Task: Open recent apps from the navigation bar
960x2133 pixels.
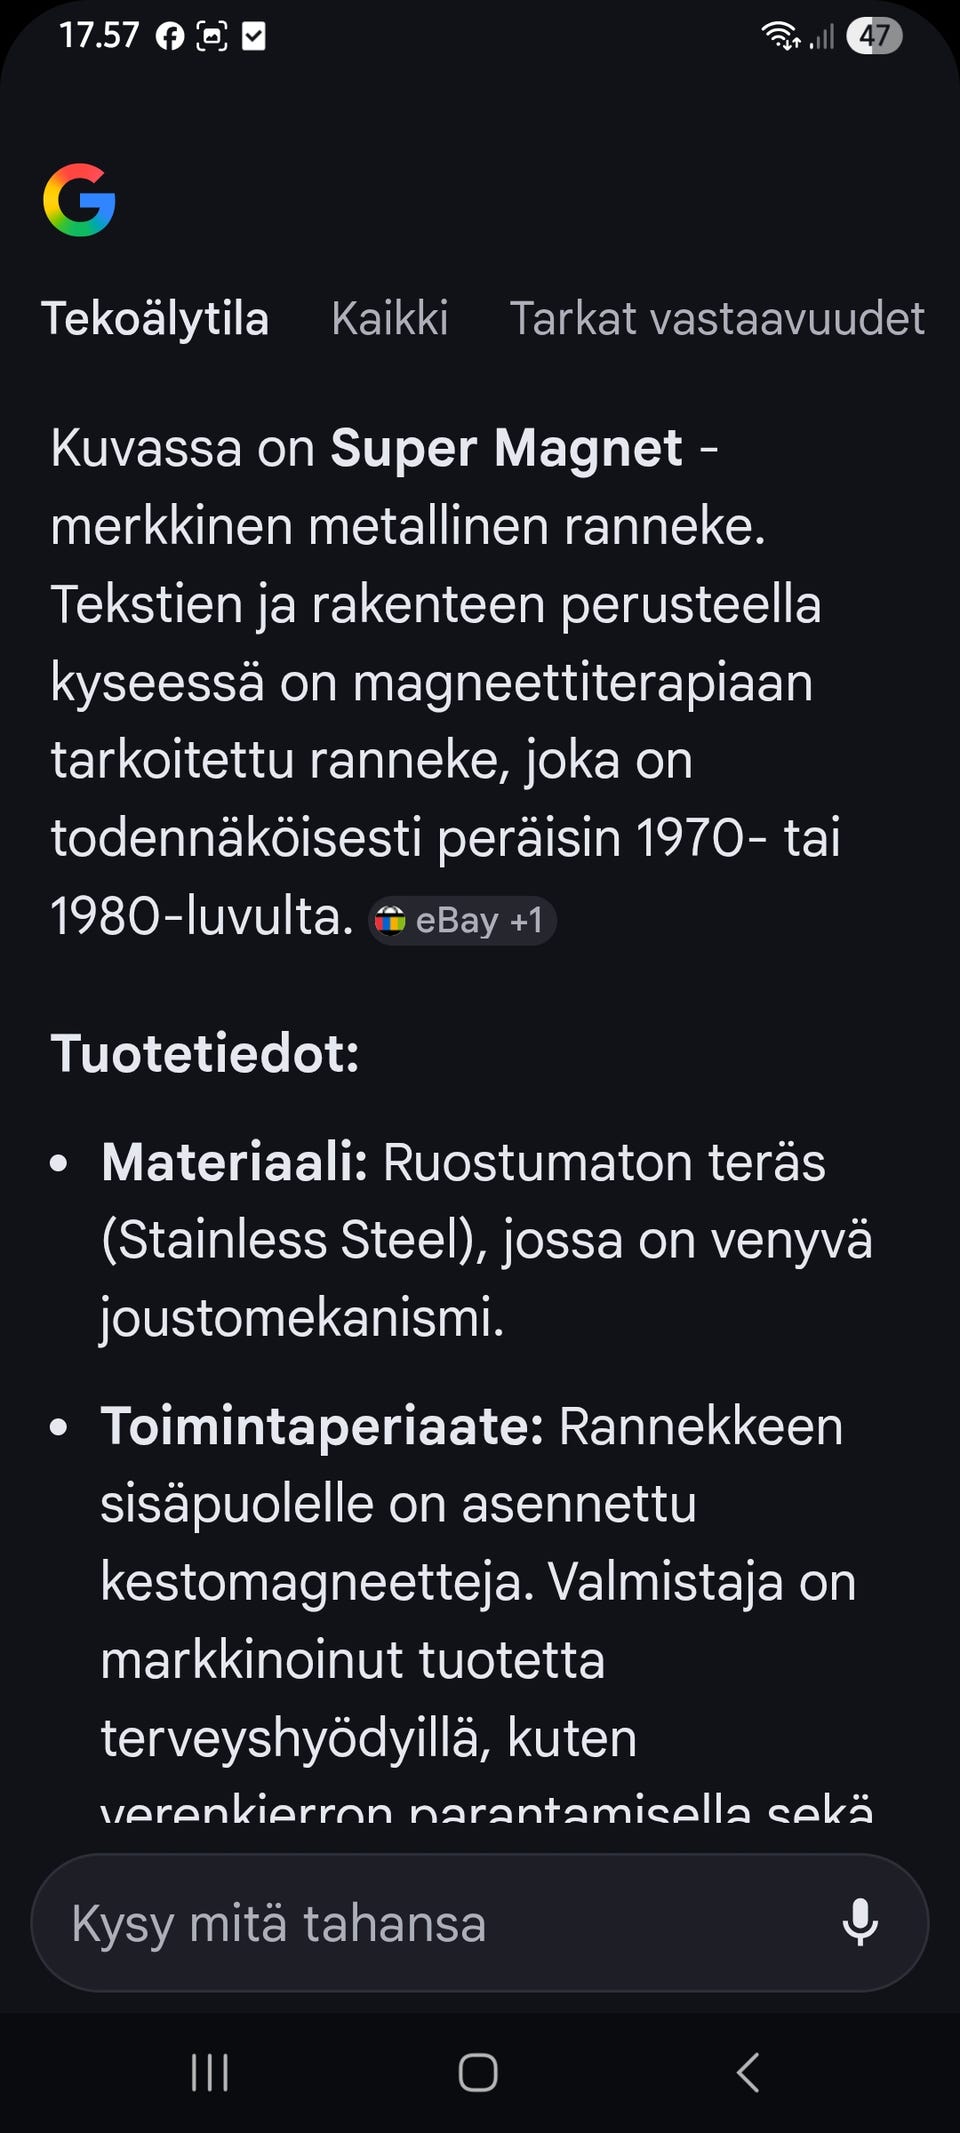Action: (208, 2073)
